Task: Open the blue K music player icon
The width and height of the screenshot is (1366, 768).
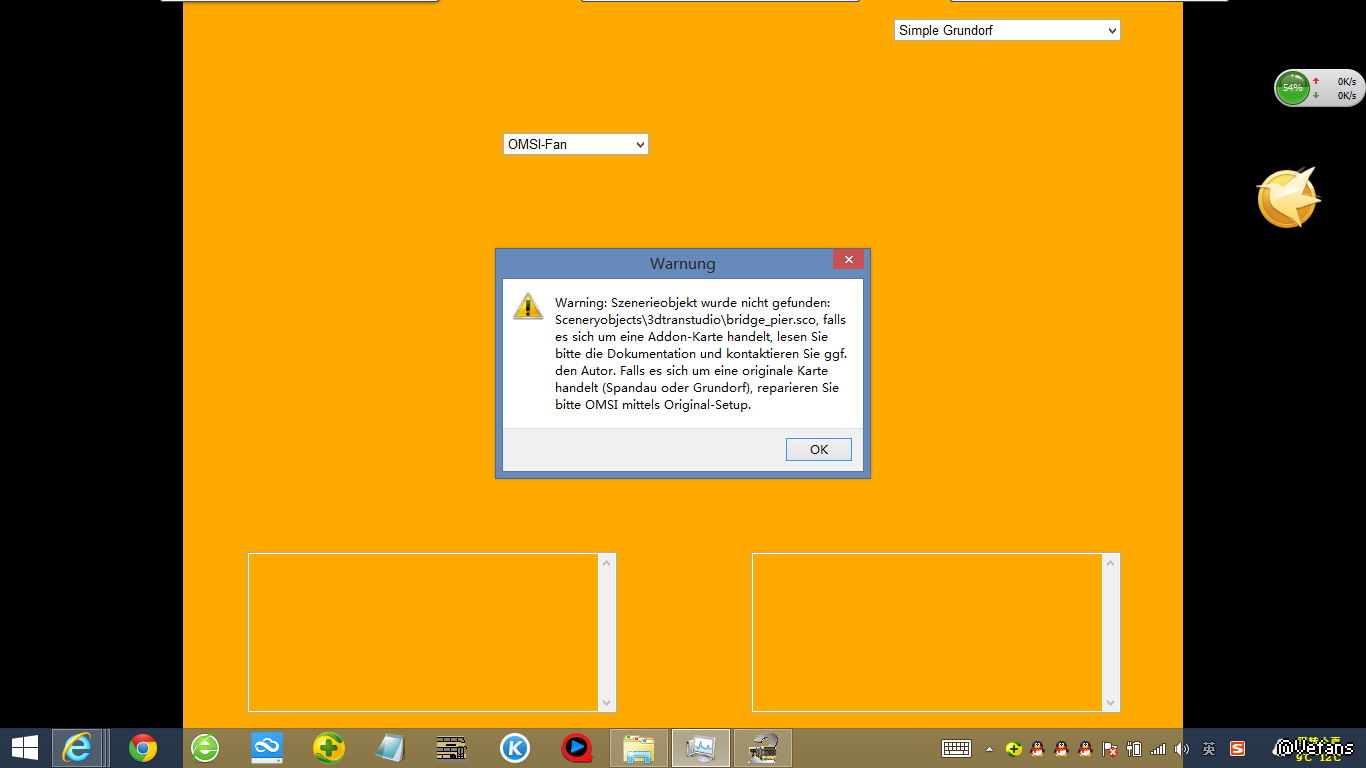Action: pyautogui.click(x=514, y=748)
